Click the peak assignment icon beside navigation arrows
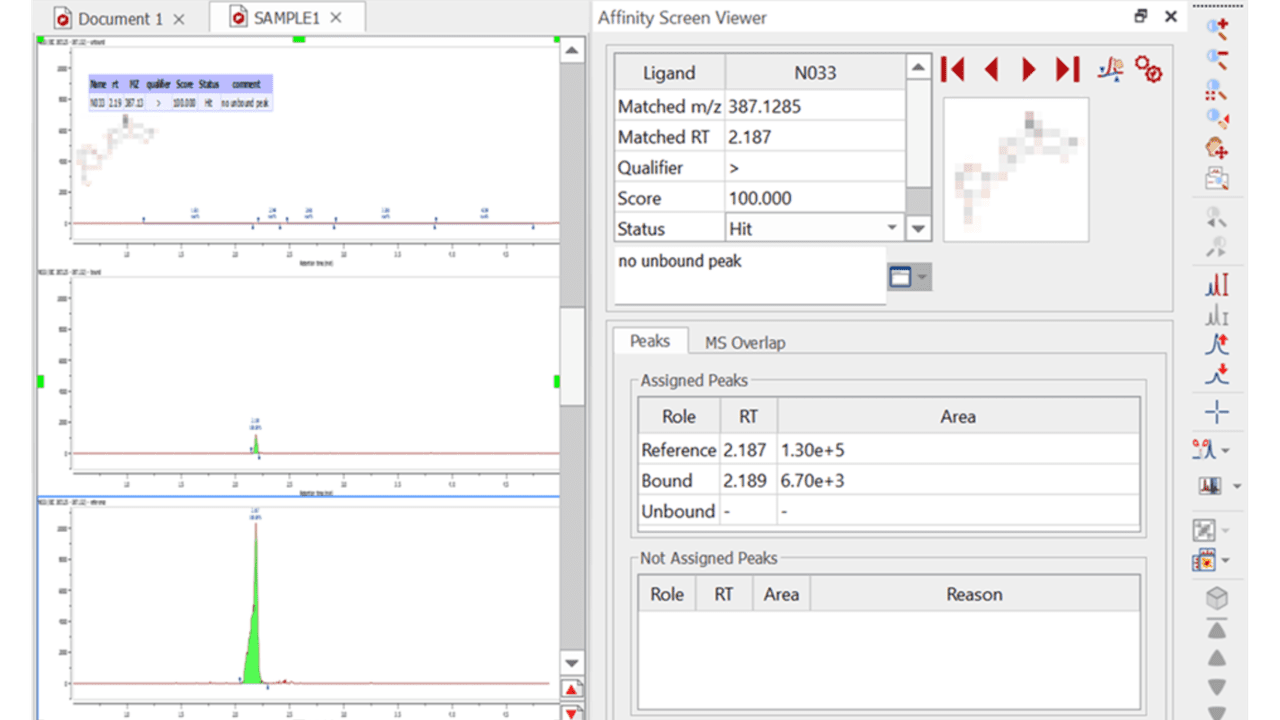The height and width of the screenshot is (720, 1280). pyautogui.click(x=1110, y=69)
